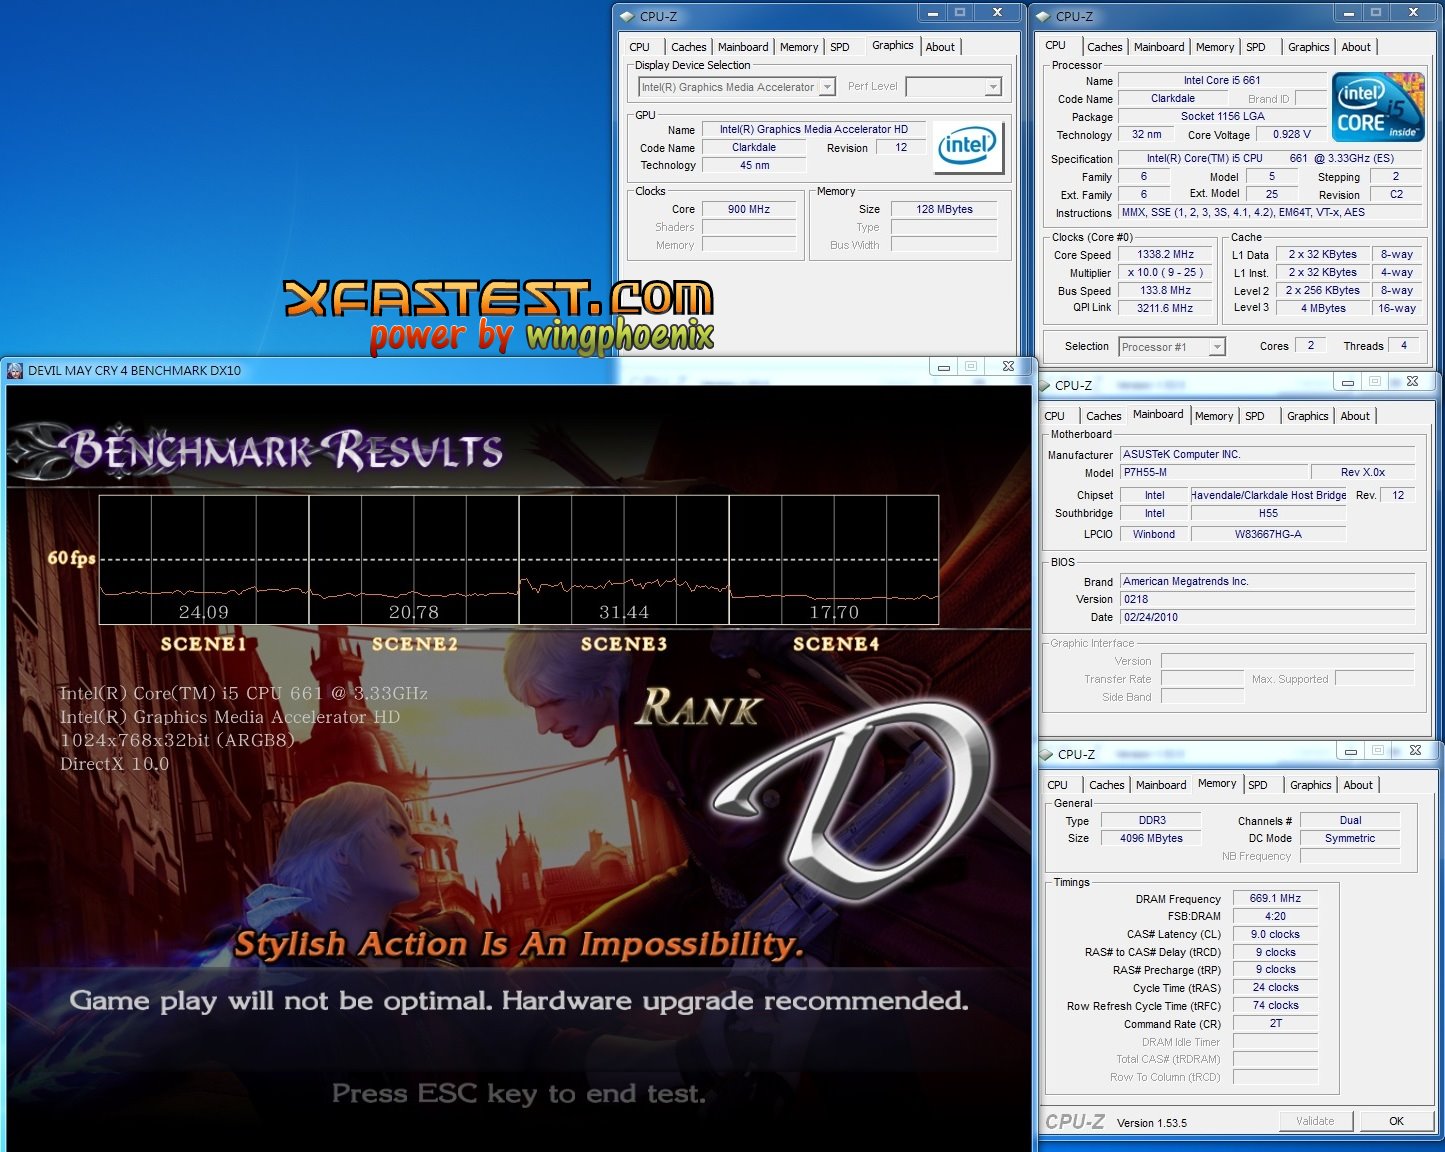This screenshot has width=1445, height=1152.
Task: Select Graphics tab in the Memory window
Action: point(1311,785)
